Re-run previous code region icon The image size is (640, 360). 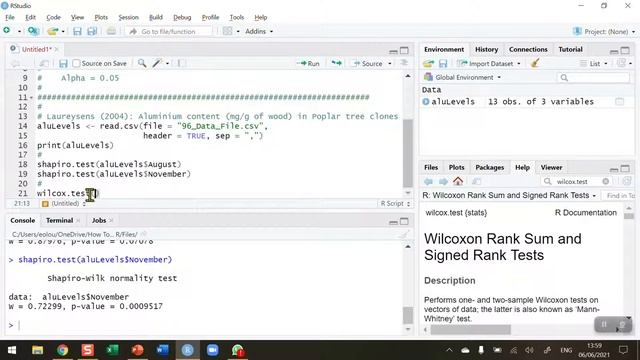(336, 63)
